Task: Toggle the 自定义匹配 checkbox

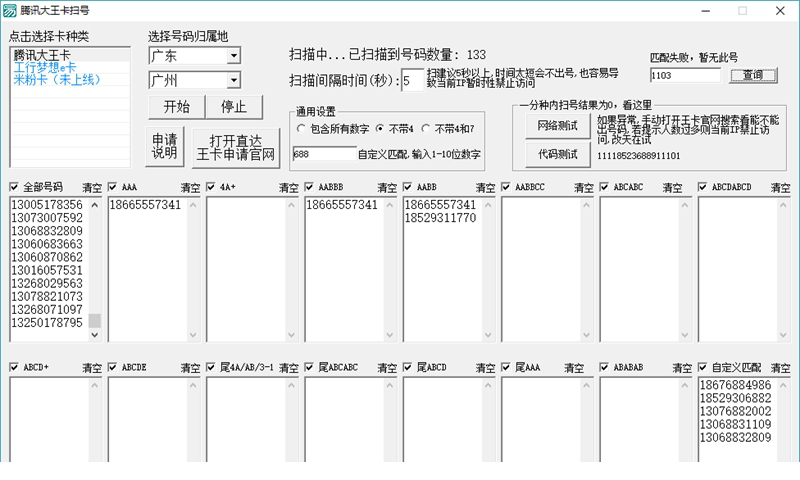Action: (703, 367)
